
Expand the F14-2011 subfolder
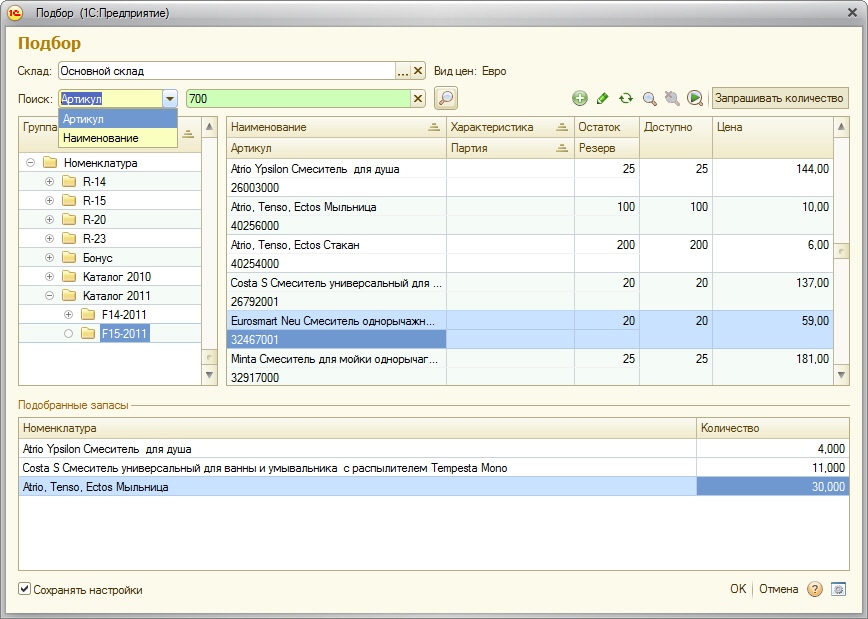(68, 315)
